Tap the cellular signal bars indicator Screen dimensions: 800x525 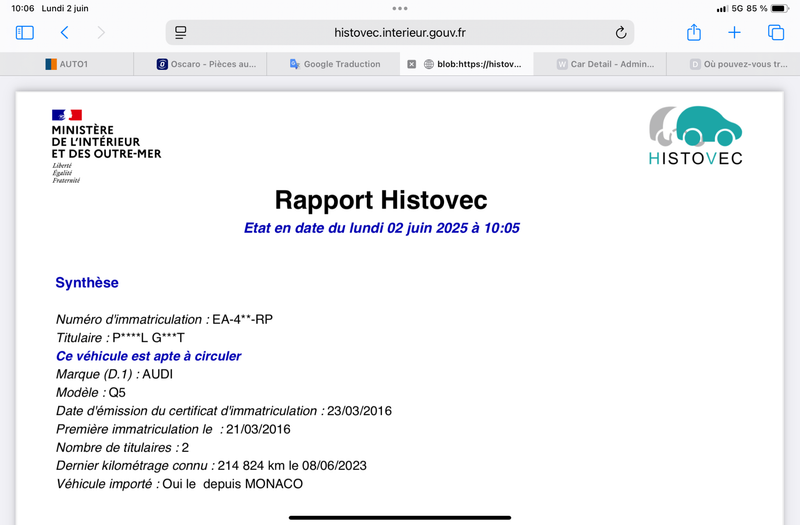point(722,9)
